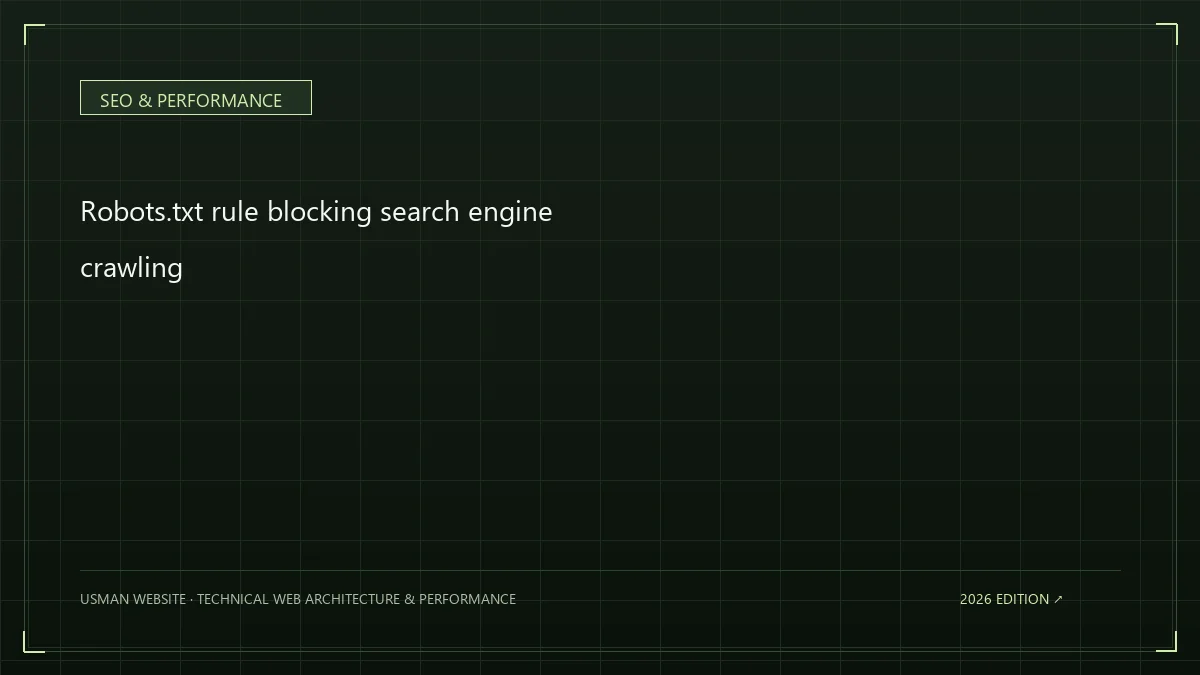Click the footer text "USMAN WEBSITE · TECHNICAL WEB ARCHITECTURE & PERFORMANCE"
1200x675 pixels.
coord(298,599)
